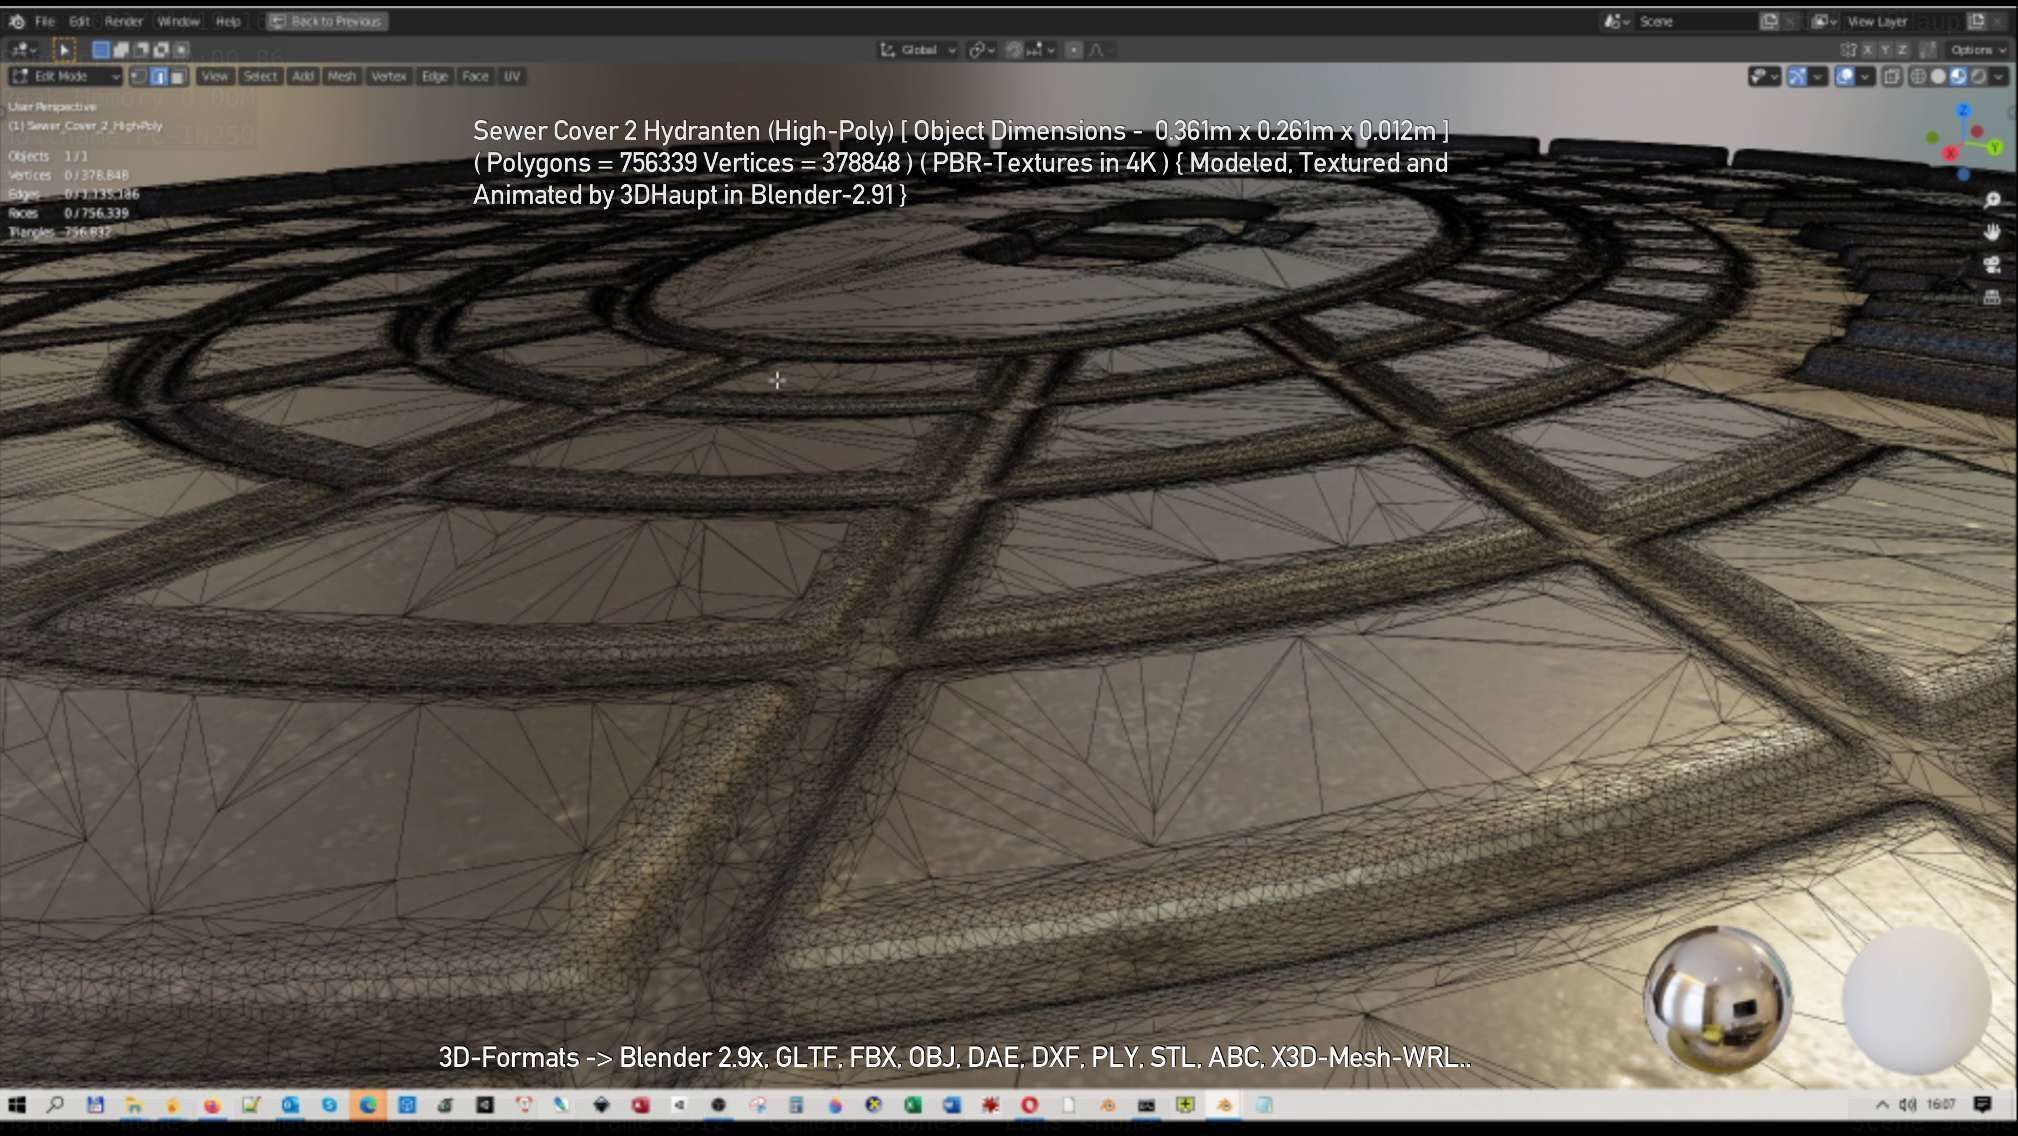2018x1136 pixels.
Task: Open the Edge menu
Action: (435, 76)
